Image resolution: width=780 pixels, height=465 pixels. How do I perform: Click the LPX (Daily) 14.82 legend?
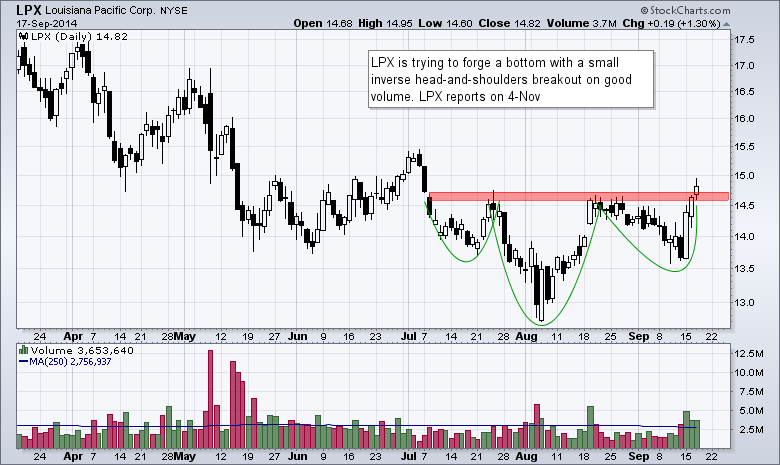pos(79,36)
